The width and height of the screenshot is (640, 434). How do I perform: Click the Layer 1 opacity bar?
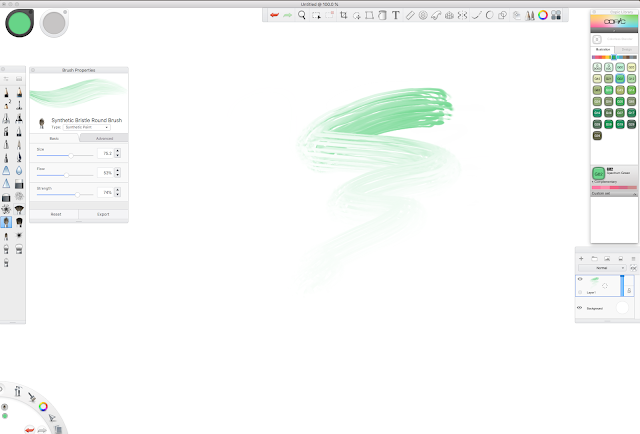pos(622,285)
